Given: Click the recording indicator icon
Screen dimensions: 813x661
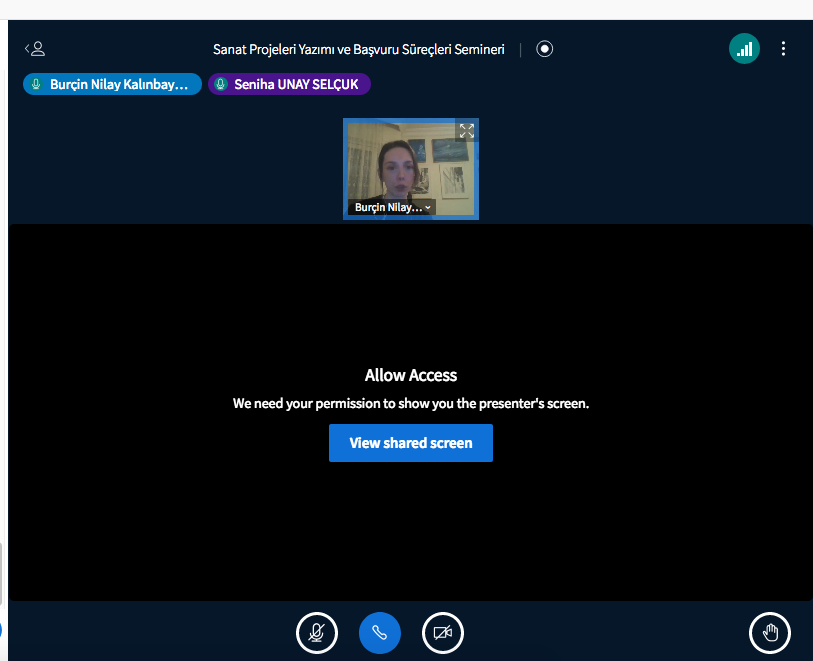Looking at the screenshot, I should click(x=545, y=49).
